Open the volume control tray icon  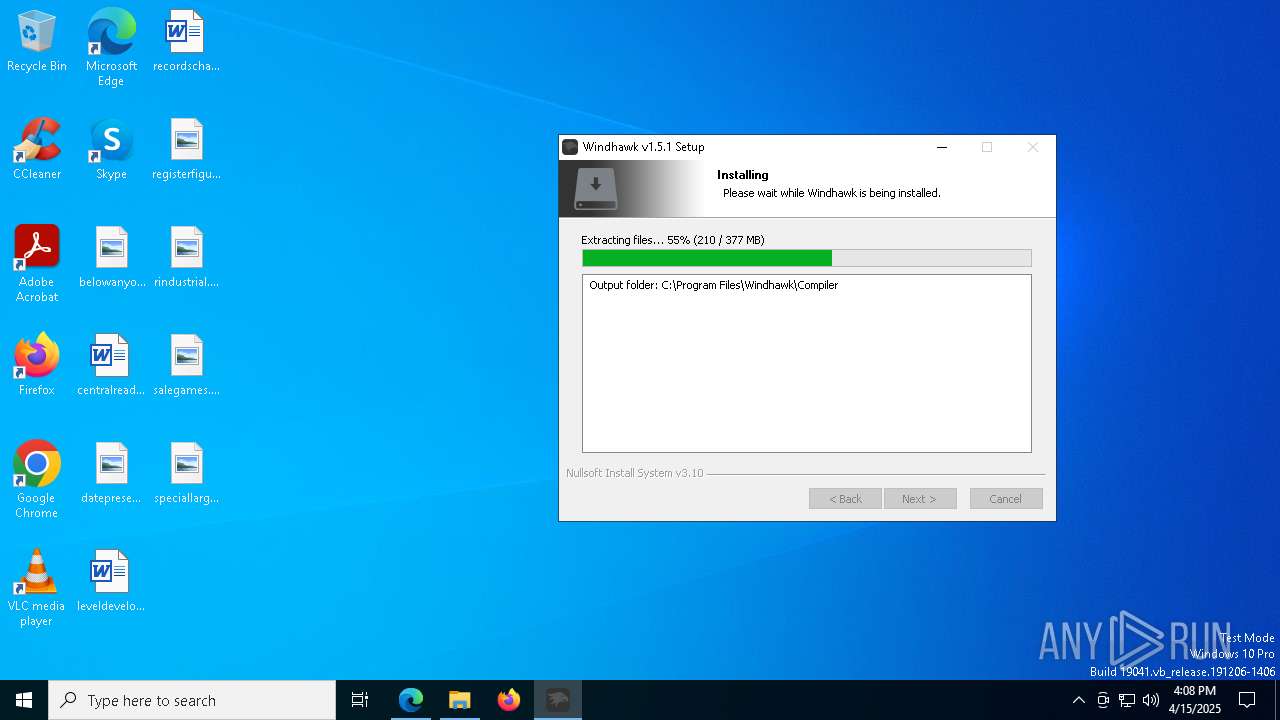point(1151,700)
